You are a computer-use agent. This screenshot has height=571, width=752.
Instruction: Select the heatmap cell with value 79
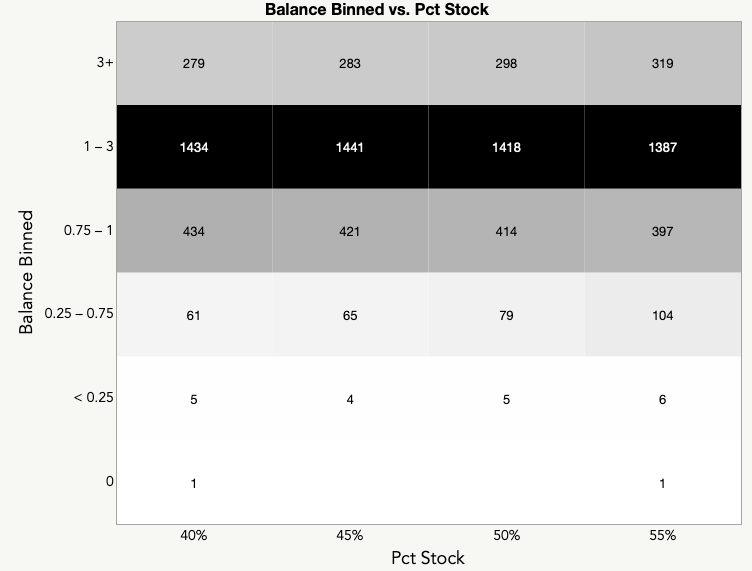point(506,315)
